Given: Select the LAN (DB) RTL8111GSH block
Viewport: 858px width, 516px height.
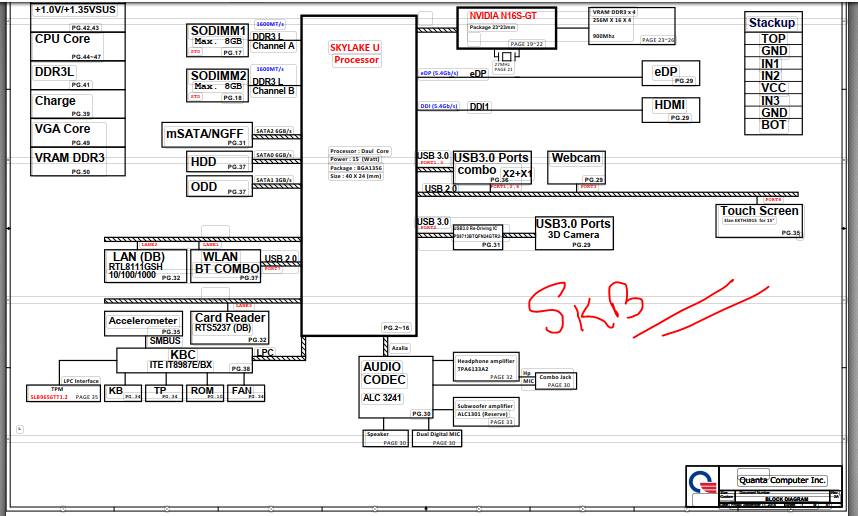Looking at the screenshot, I should tap(145, 266).
